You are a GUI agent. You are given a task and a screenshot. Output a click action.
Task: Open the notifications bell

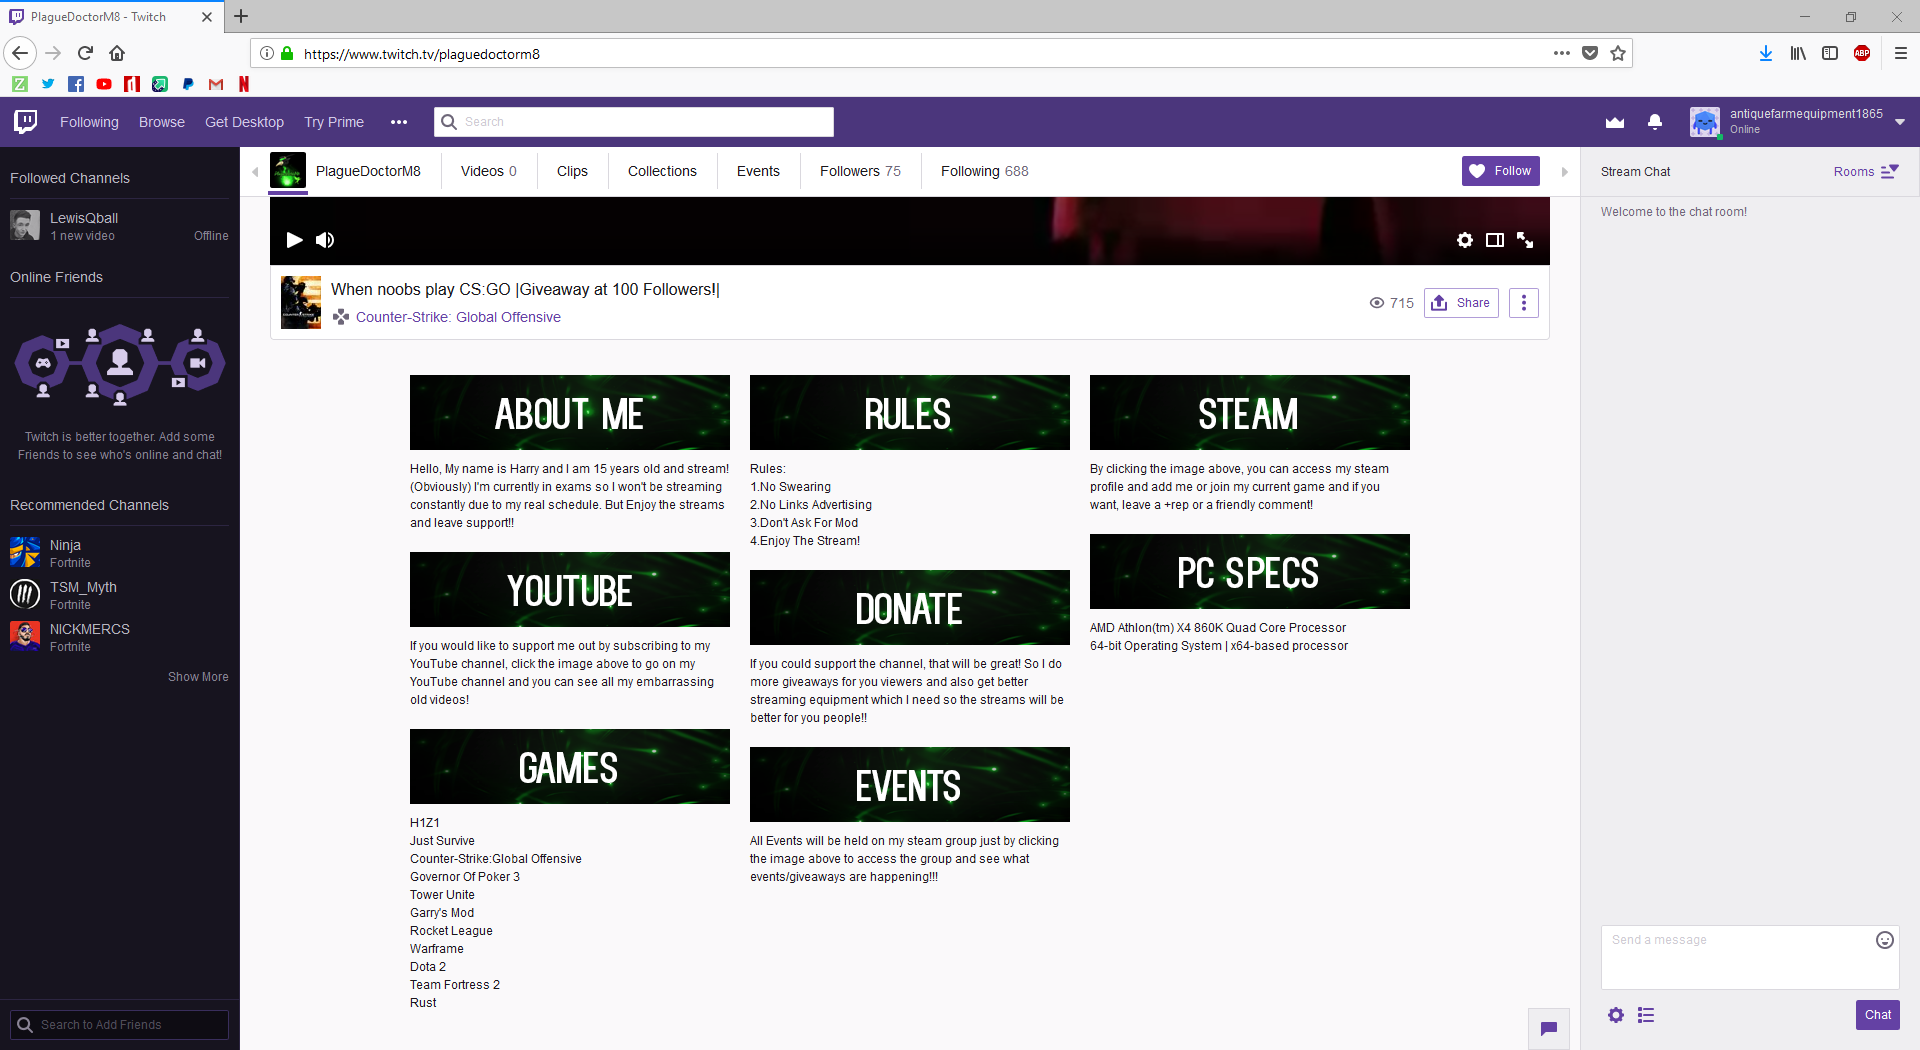[x=1655, y=122]
